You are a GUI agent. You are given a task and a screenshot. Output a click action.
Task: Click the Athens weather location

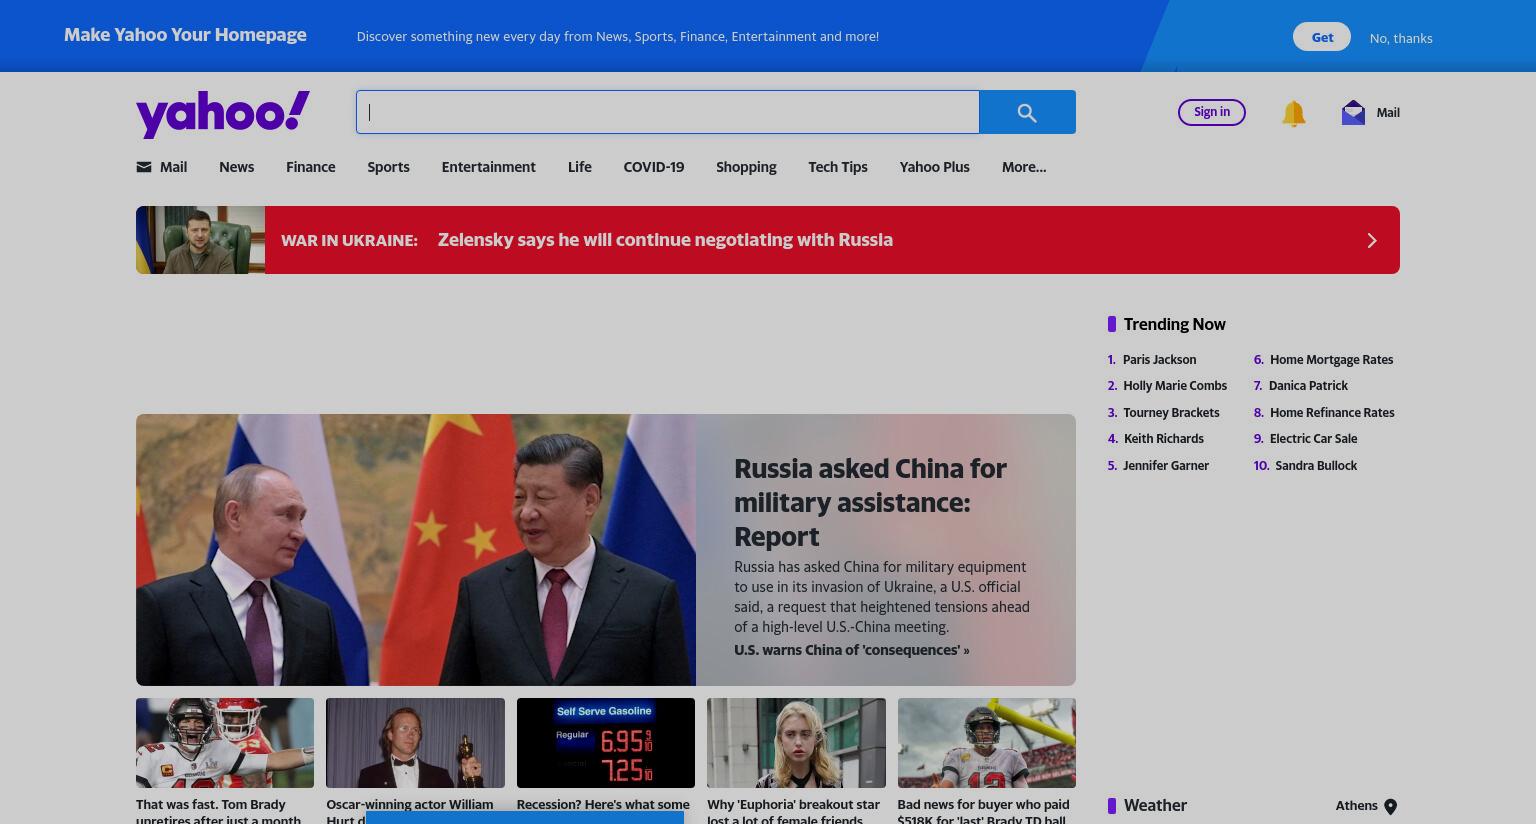tap(1356, 806)
